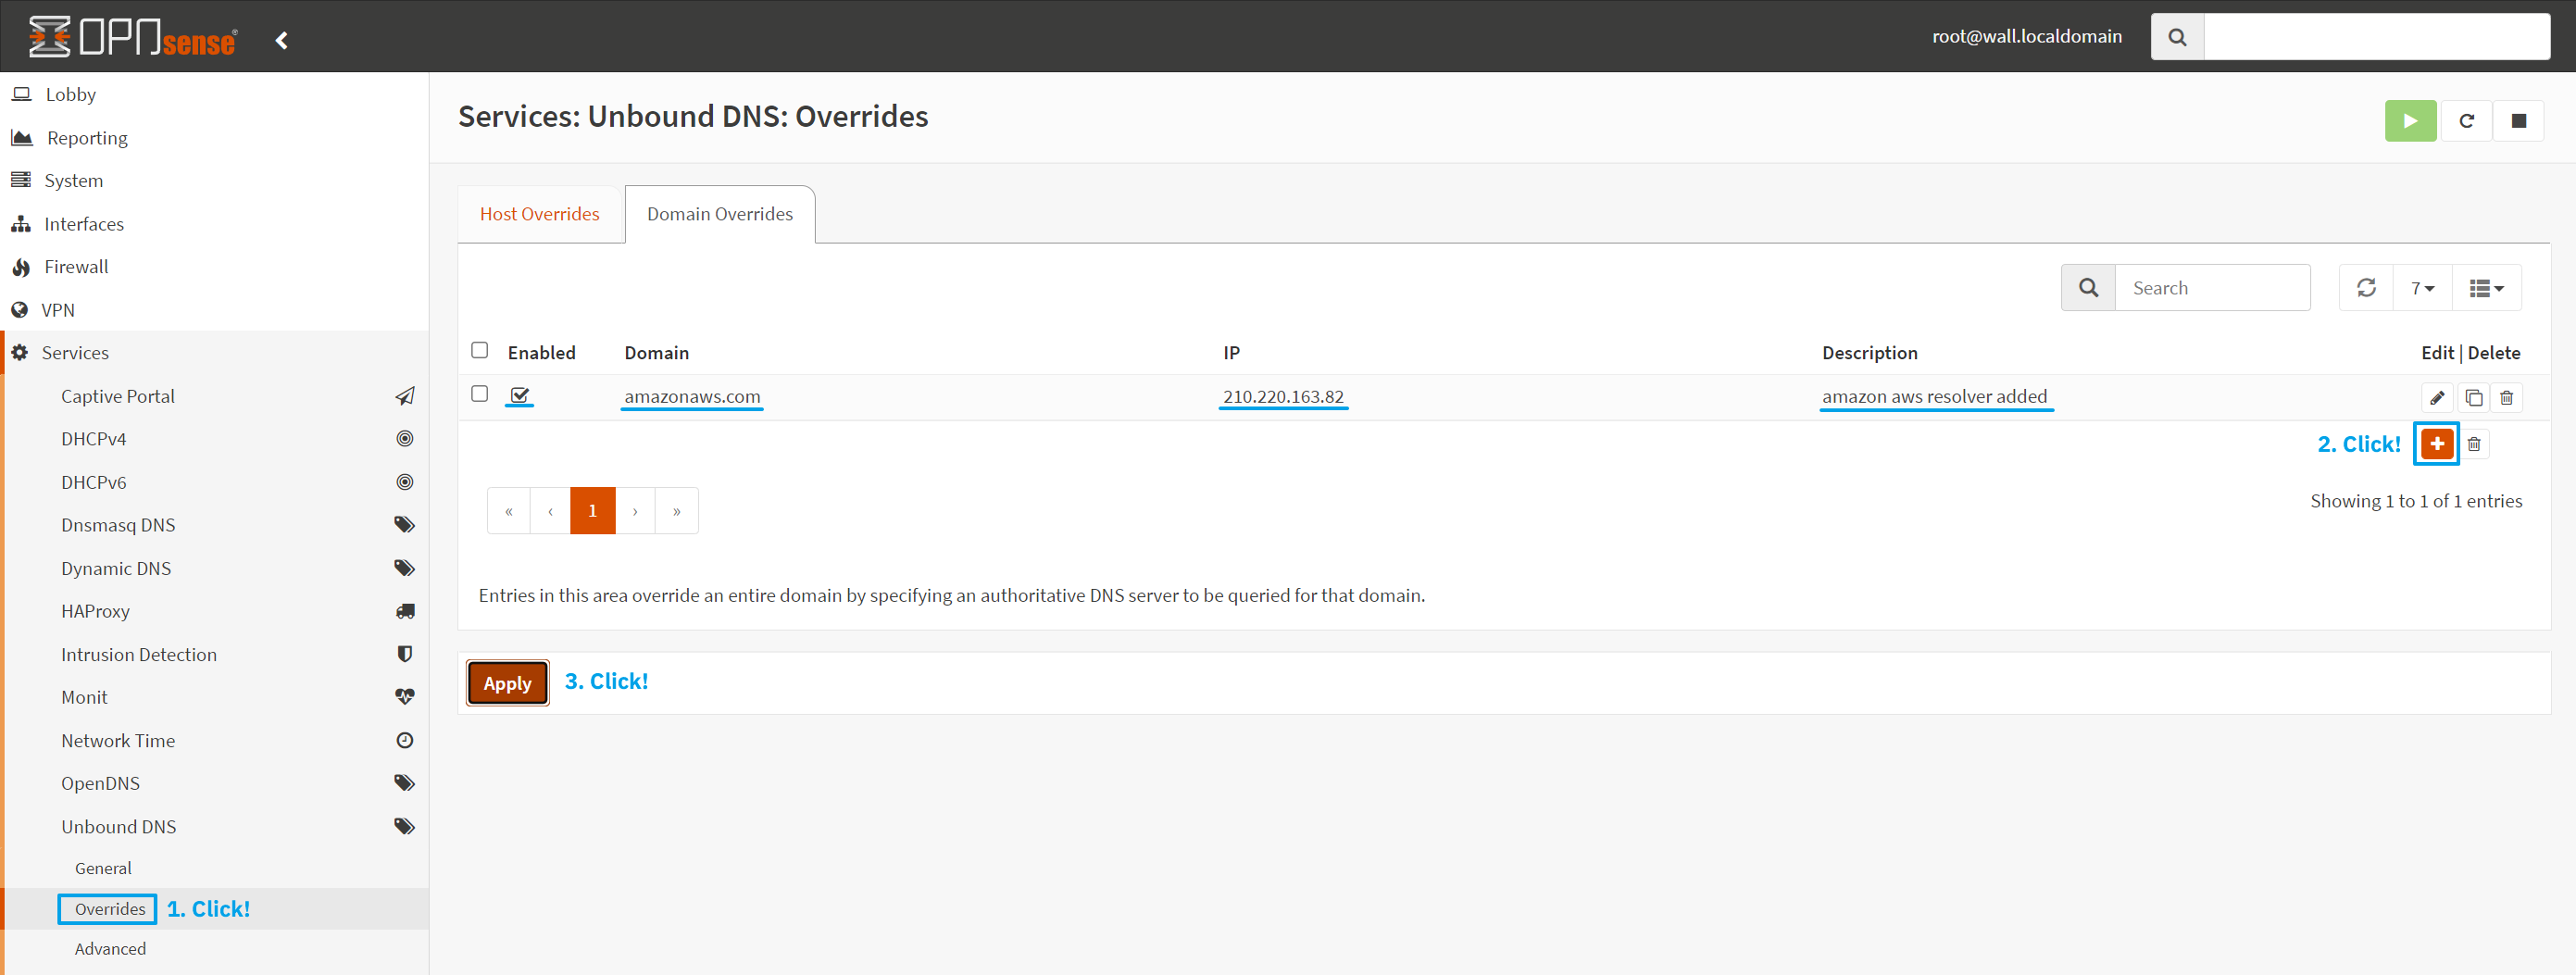2576x975 pixels.
Task: Jump to the last page of entries
Action: pyautogui.click(x=677, y=511)
